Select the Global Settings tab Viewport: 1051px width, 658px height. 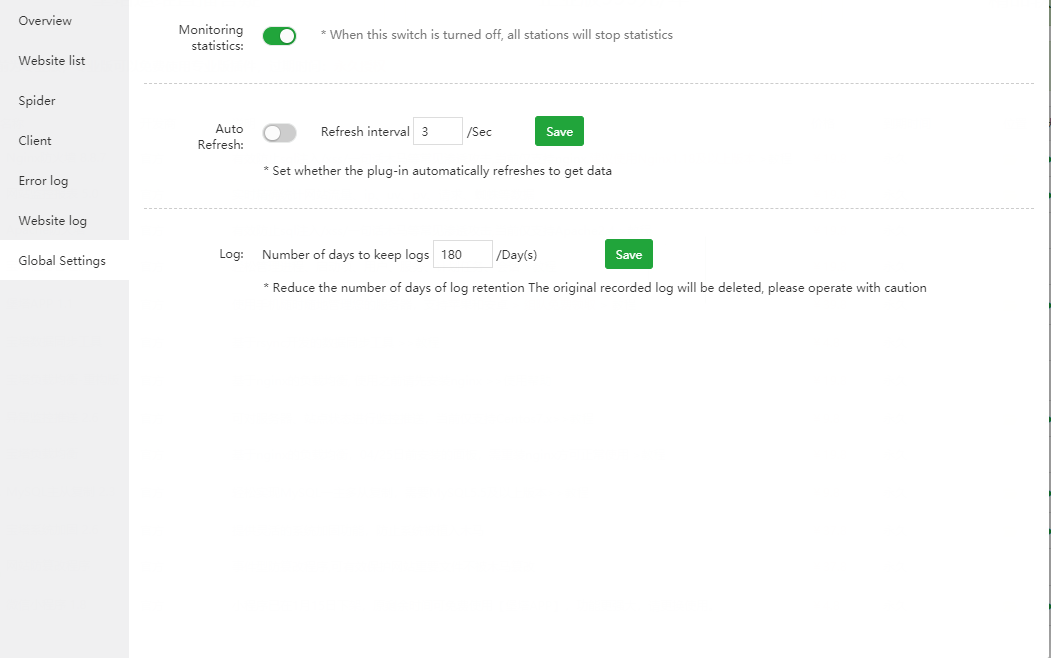pyautogui.click(x=62, y=261)
